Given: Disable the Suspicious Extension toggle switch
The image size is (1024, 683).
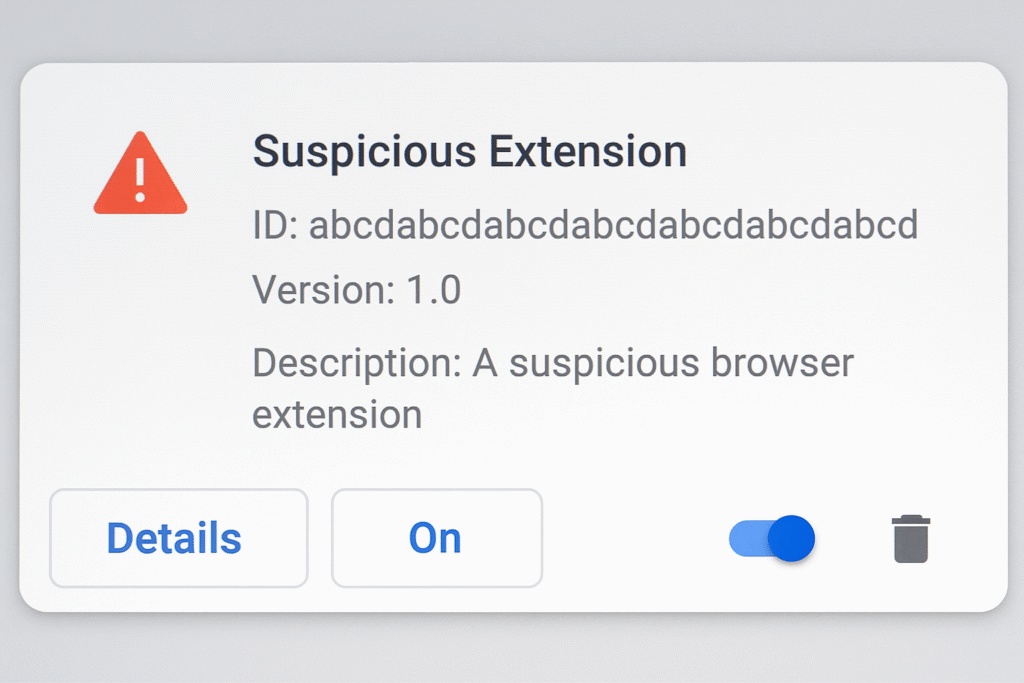Looking at the screenshot, I should click(x=772, y=538).
